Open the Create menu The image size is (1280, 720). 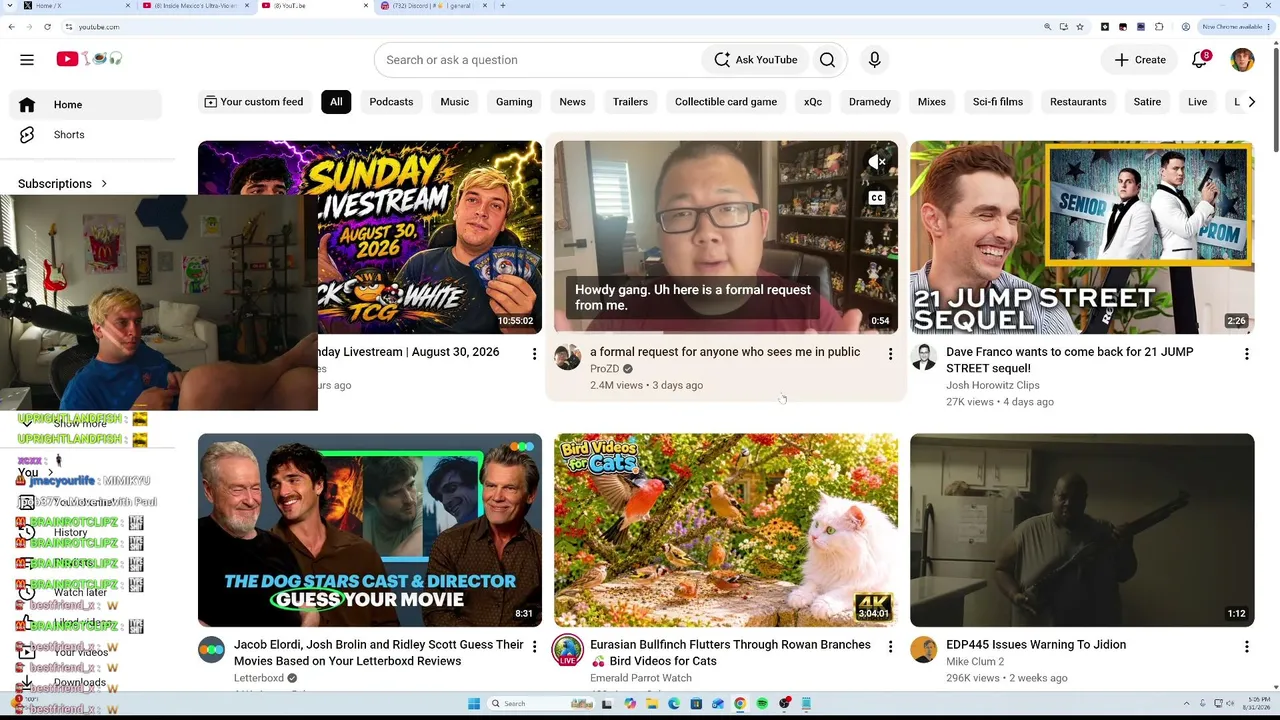pyautogui.click(x=1140, y=60)
